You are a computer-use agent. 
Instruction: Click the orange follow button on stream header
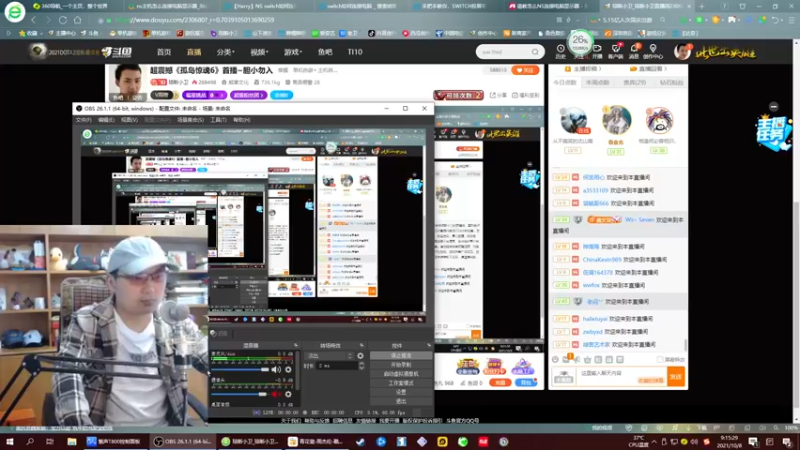[525, 70]
